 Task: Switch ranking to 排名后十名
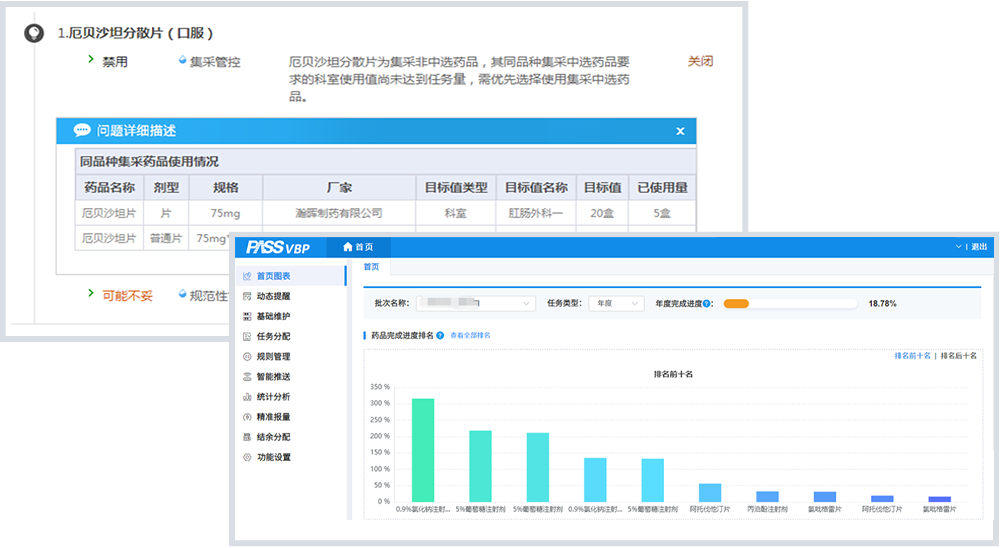958,355
